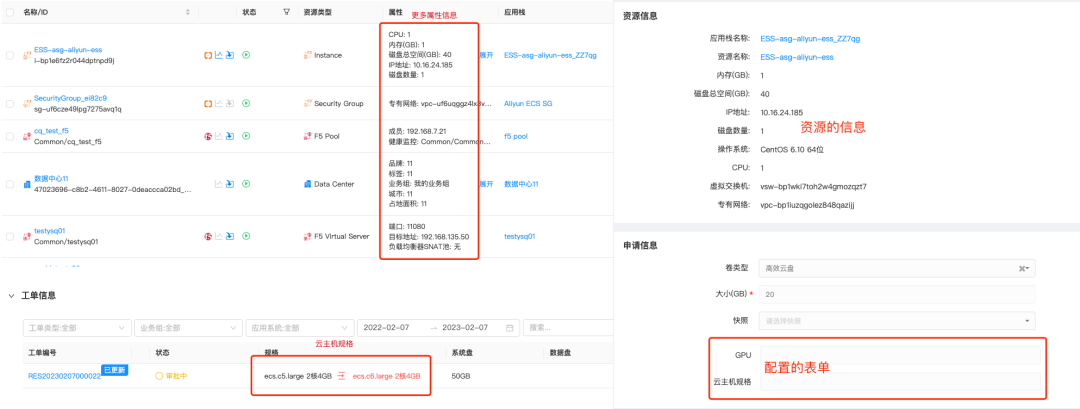Expand attributes with 展开 in 数据中心11 row
This screenshot has height=409, width=1080.
486,184
